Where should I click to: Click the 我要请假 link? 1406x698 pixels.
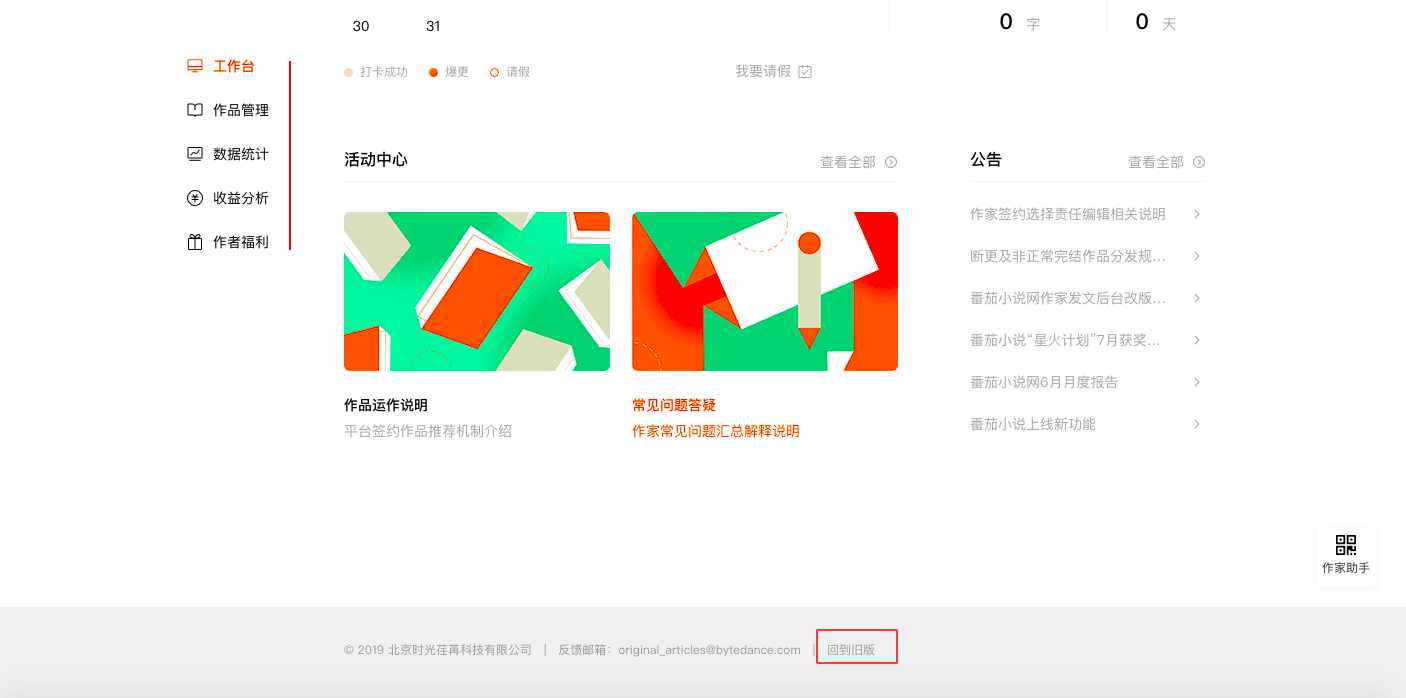[763, 71]
